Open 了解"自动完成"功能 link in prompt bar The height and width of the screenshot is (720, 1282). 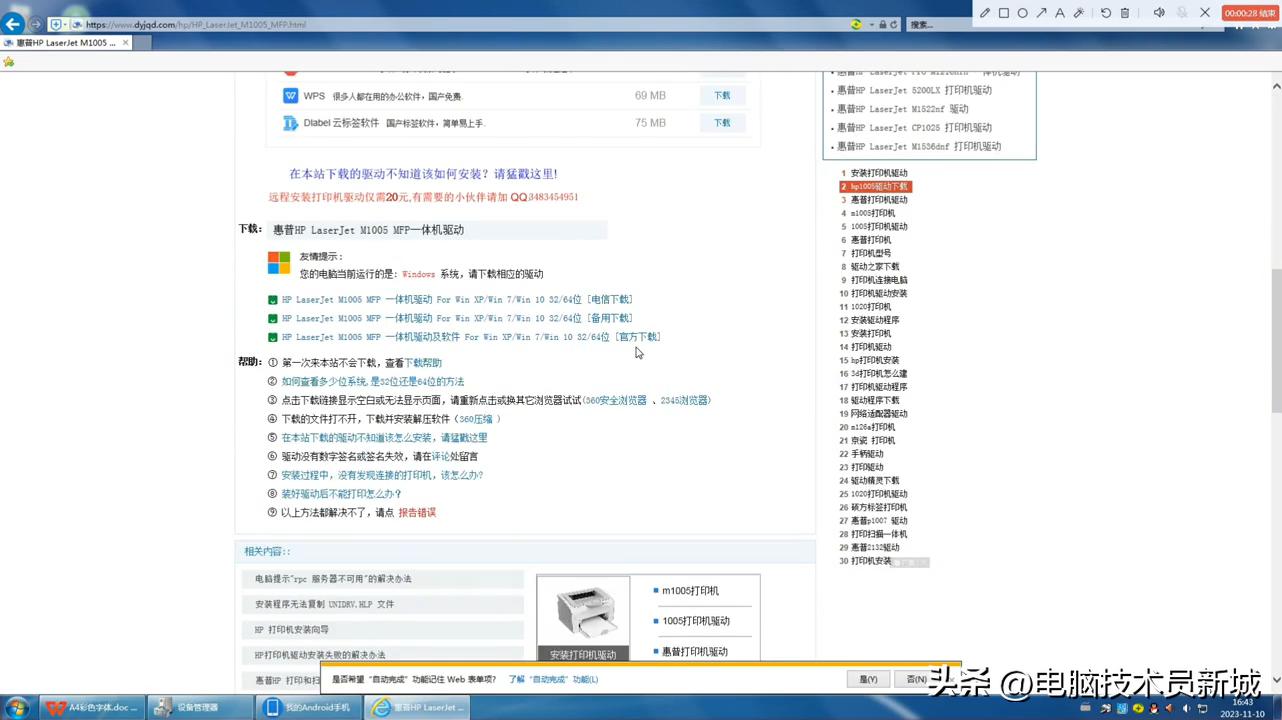[x=553, y=679]
